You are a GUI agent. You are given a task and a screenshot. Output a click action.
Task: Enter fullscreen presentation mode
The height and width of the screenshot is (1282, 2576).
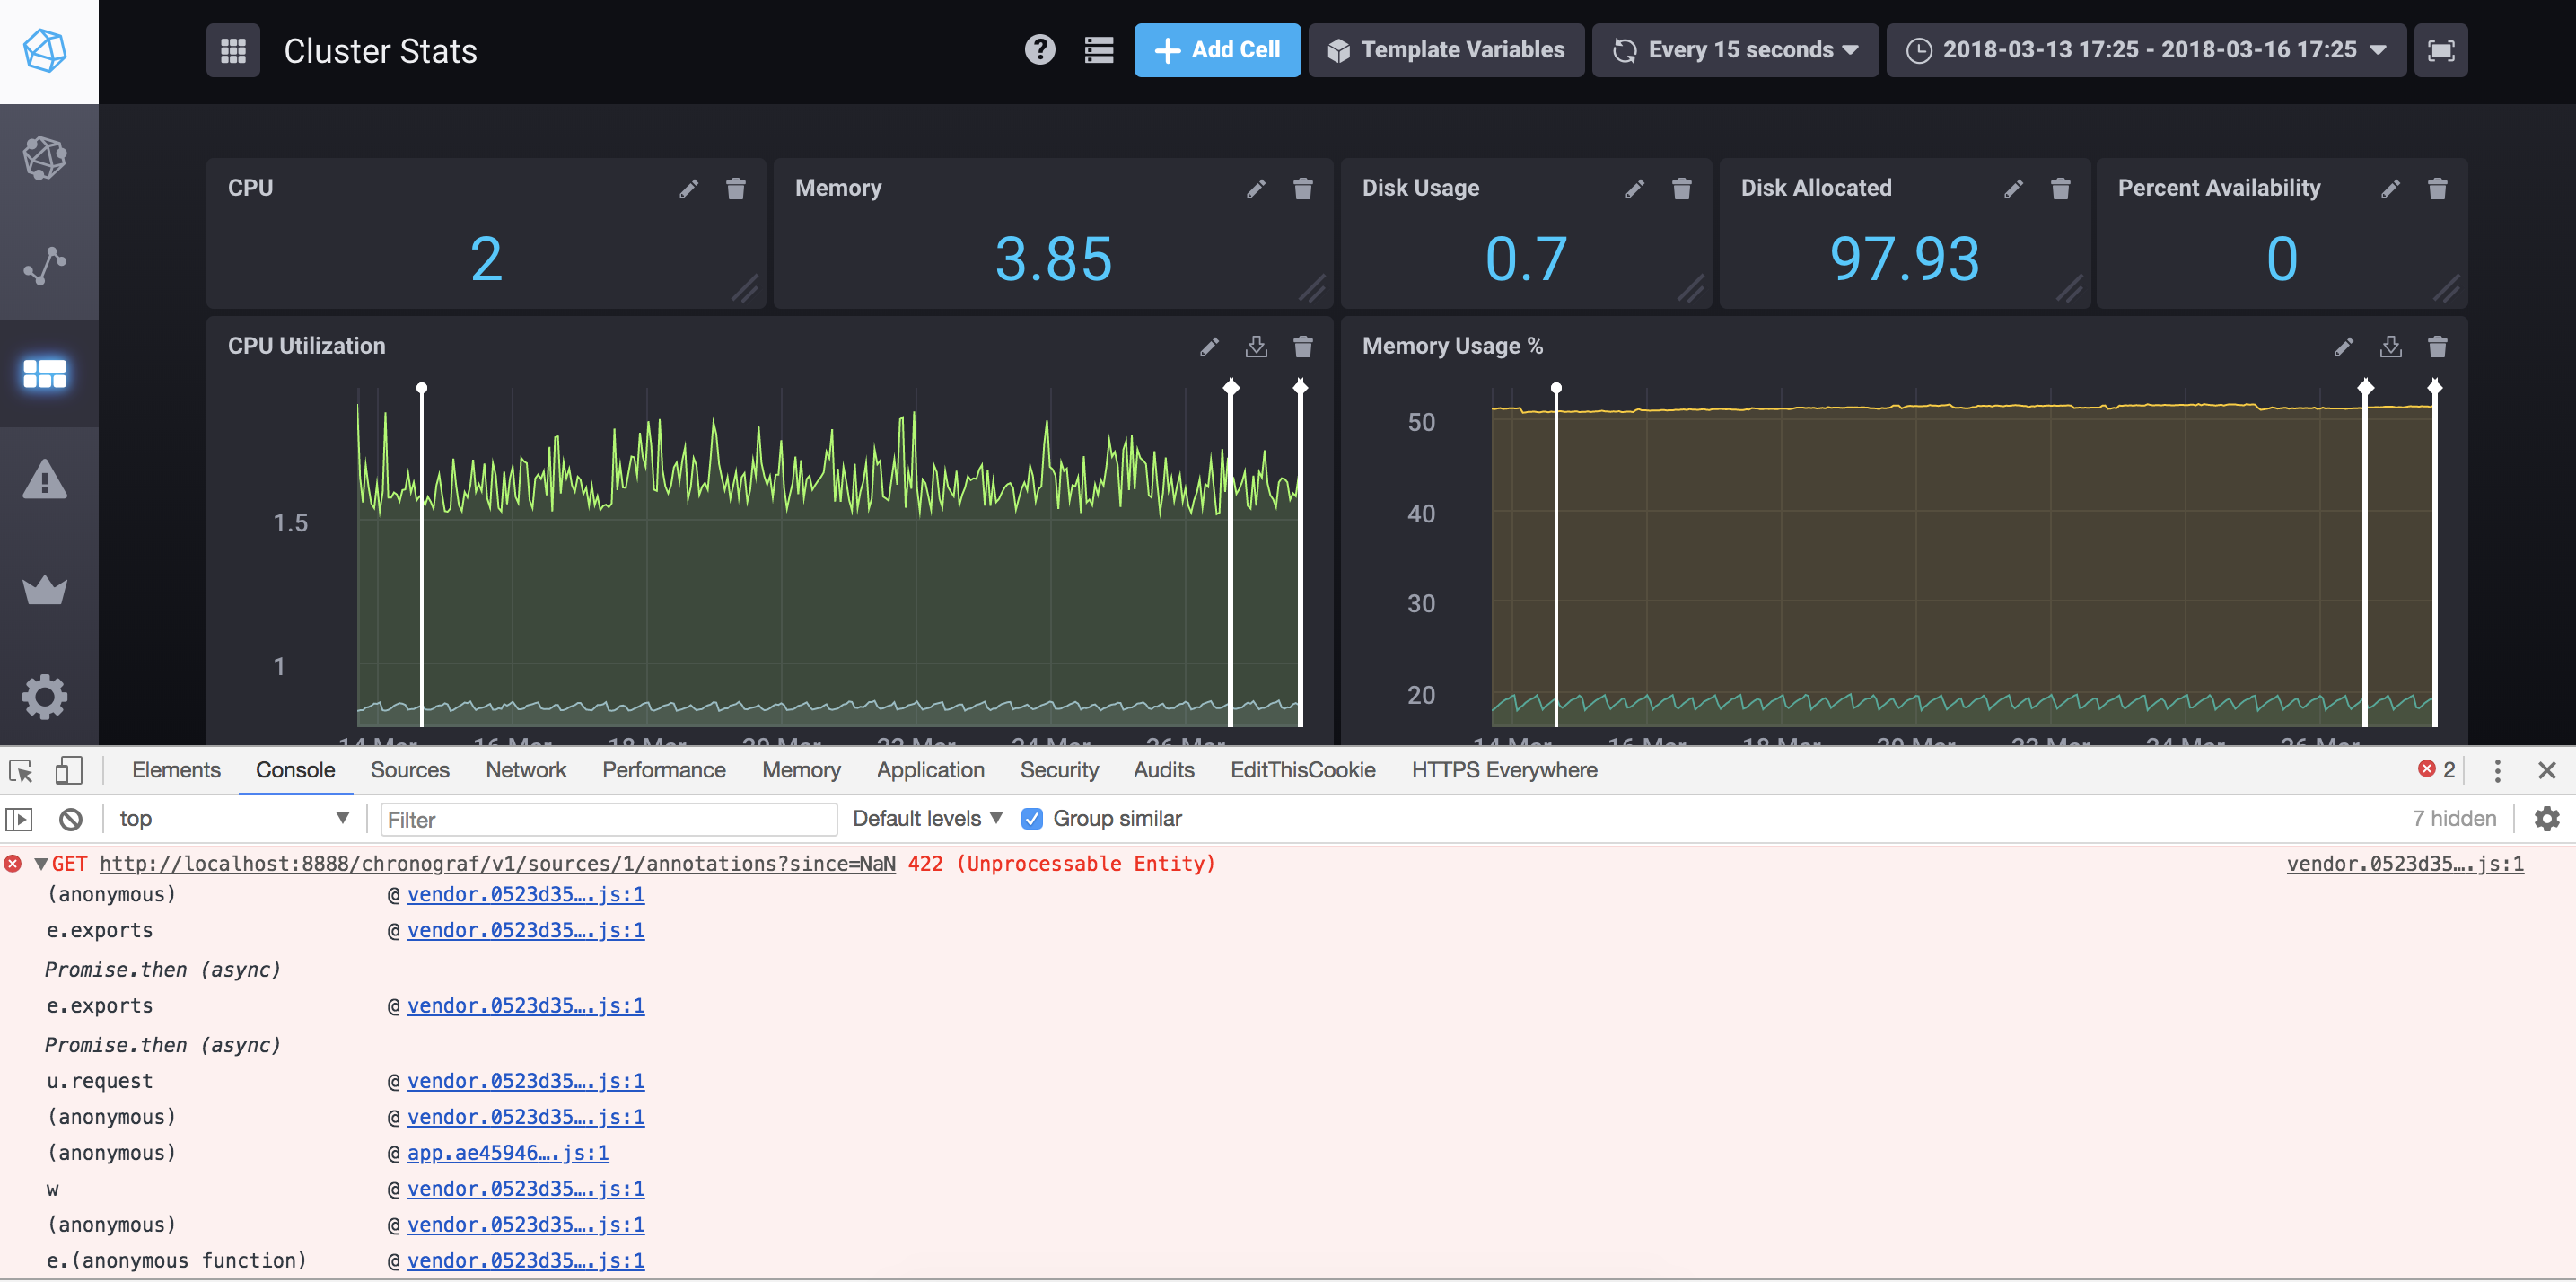pos(2441,50)
